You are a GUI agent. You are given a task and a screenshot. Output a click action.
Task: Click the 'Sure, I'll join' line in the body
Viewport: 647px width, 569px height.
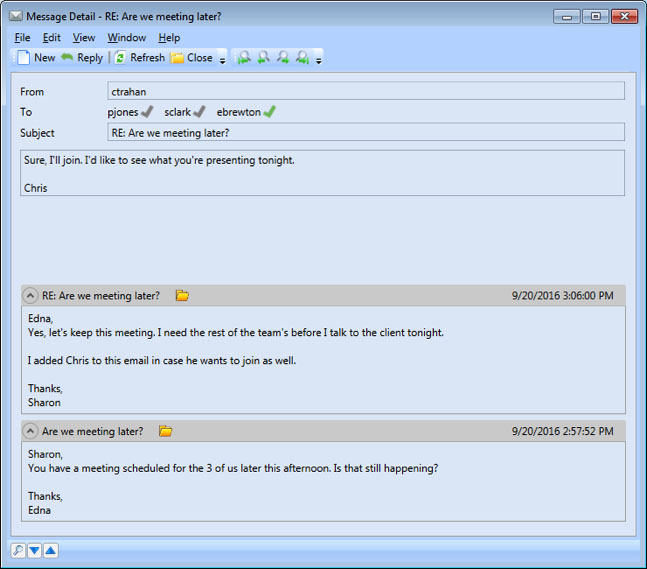tap(159, 160)
